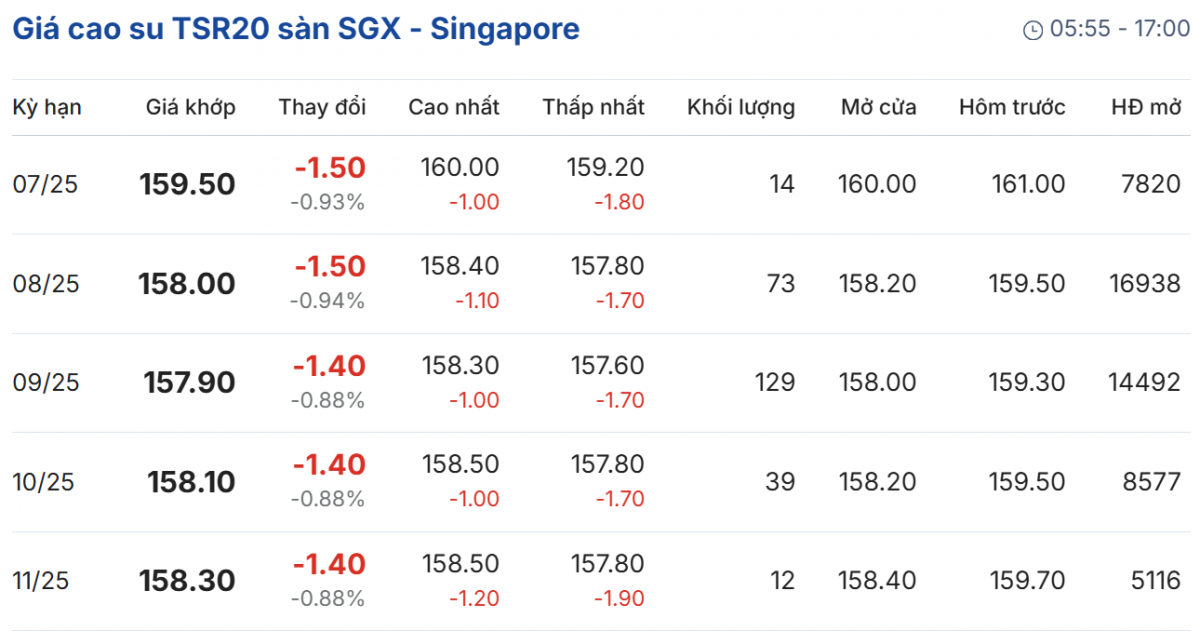Click the 'Giá khớp' column header
1200x631 pixels.
click(x=191, y=108)
